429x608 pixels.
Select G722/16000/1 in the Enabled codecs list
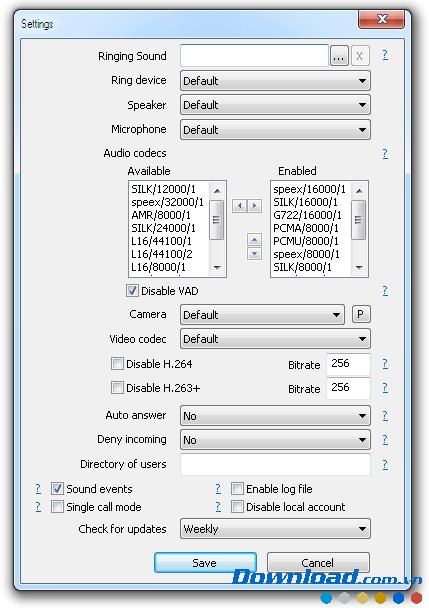coord(307,215)
